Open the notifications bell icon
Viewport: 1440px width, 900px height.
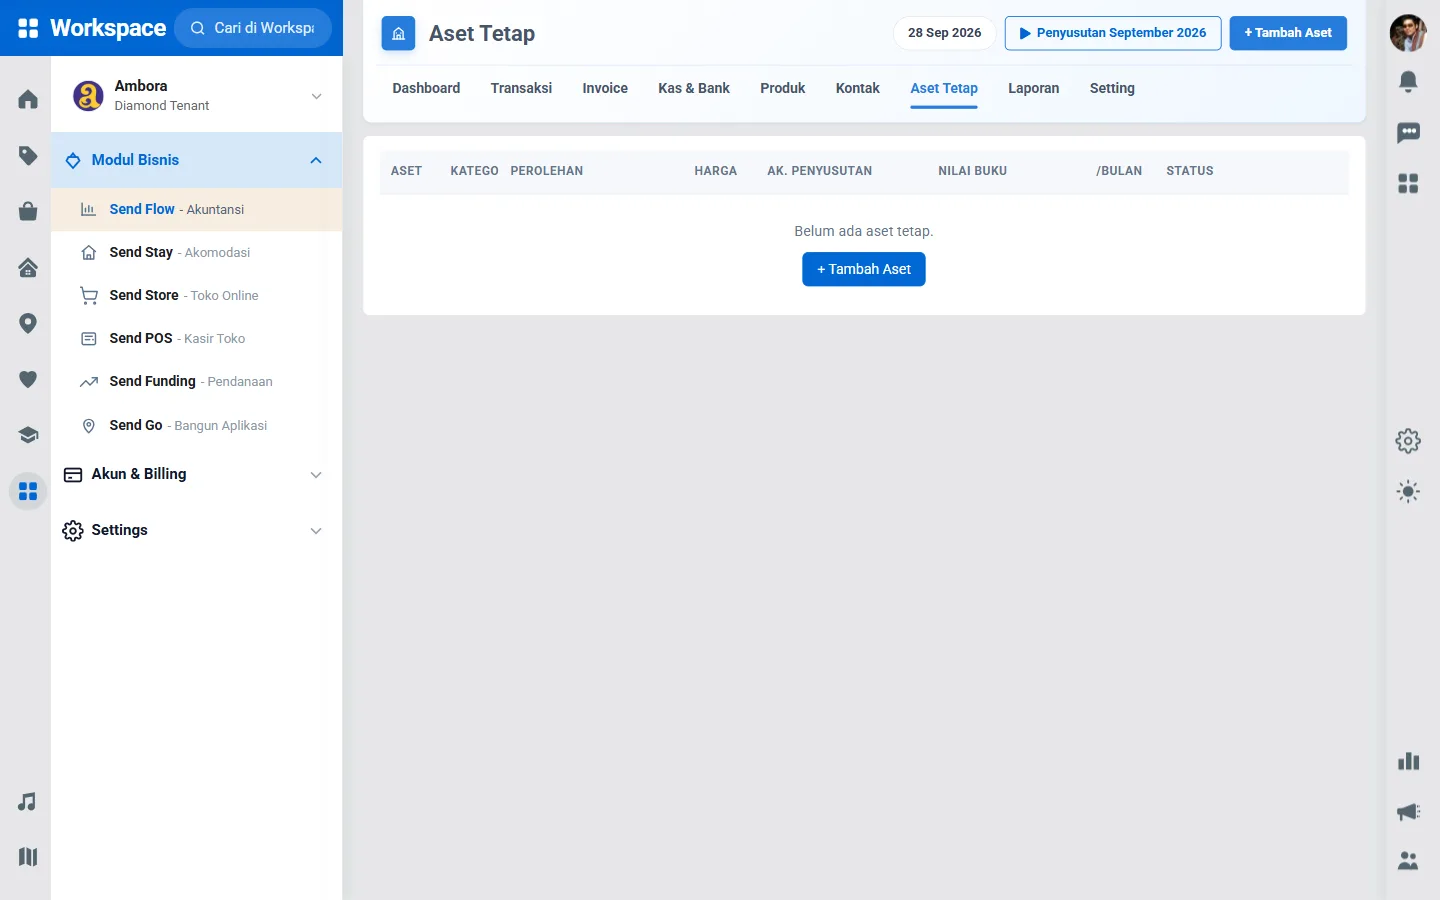1408,81
